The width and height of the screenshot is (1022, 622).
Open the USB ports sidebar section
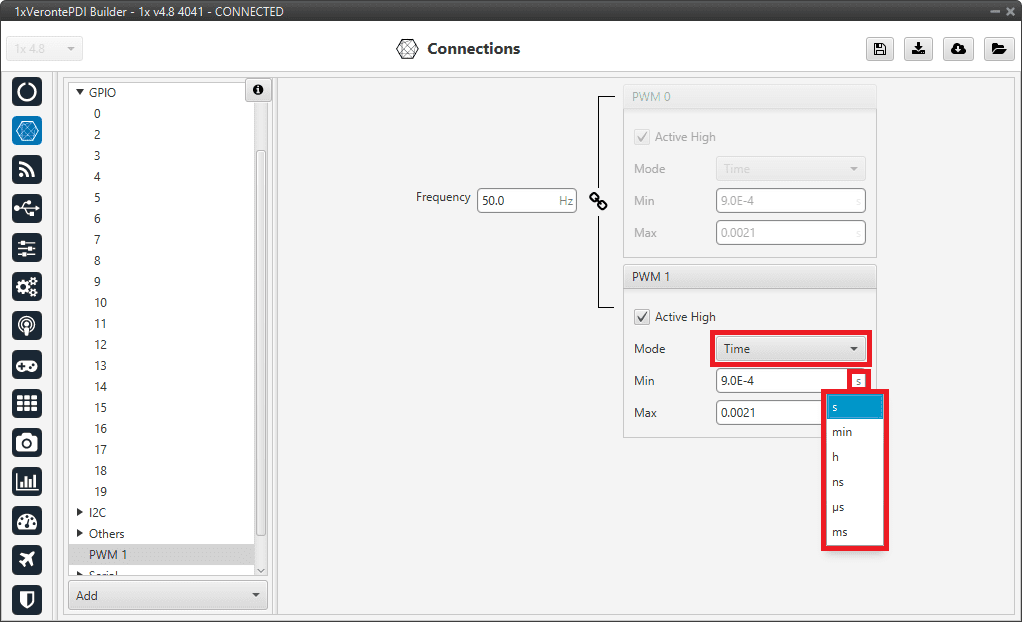pyautogui.click(x=27, y=208)
